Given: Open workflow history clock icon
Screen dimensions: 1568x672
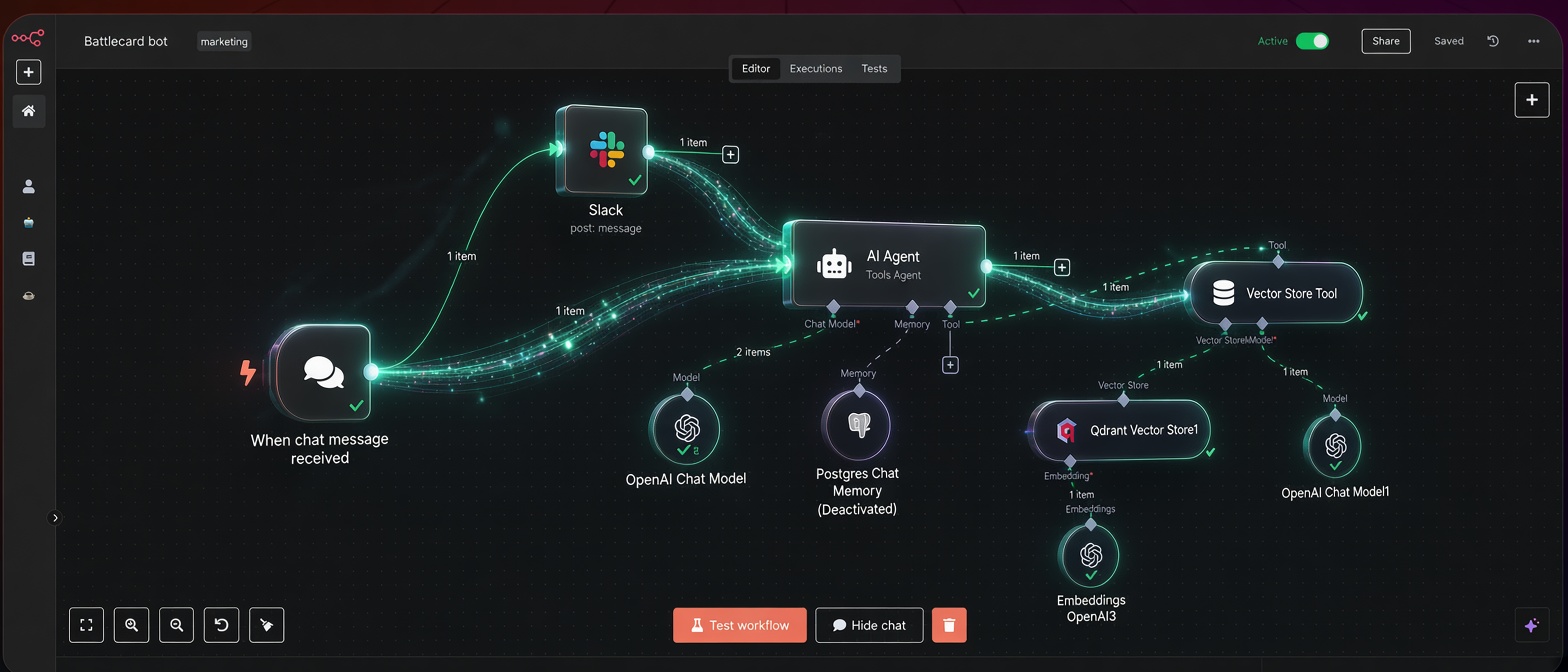Looking at the screenshot, I should [1493, 41].
